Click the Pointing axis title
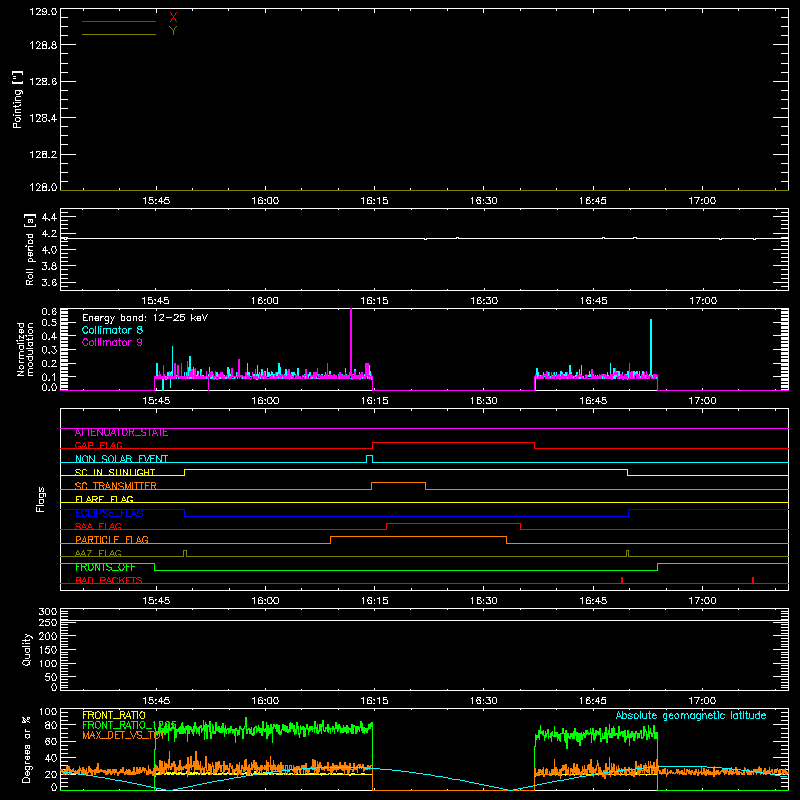 [x=18, y=99]
